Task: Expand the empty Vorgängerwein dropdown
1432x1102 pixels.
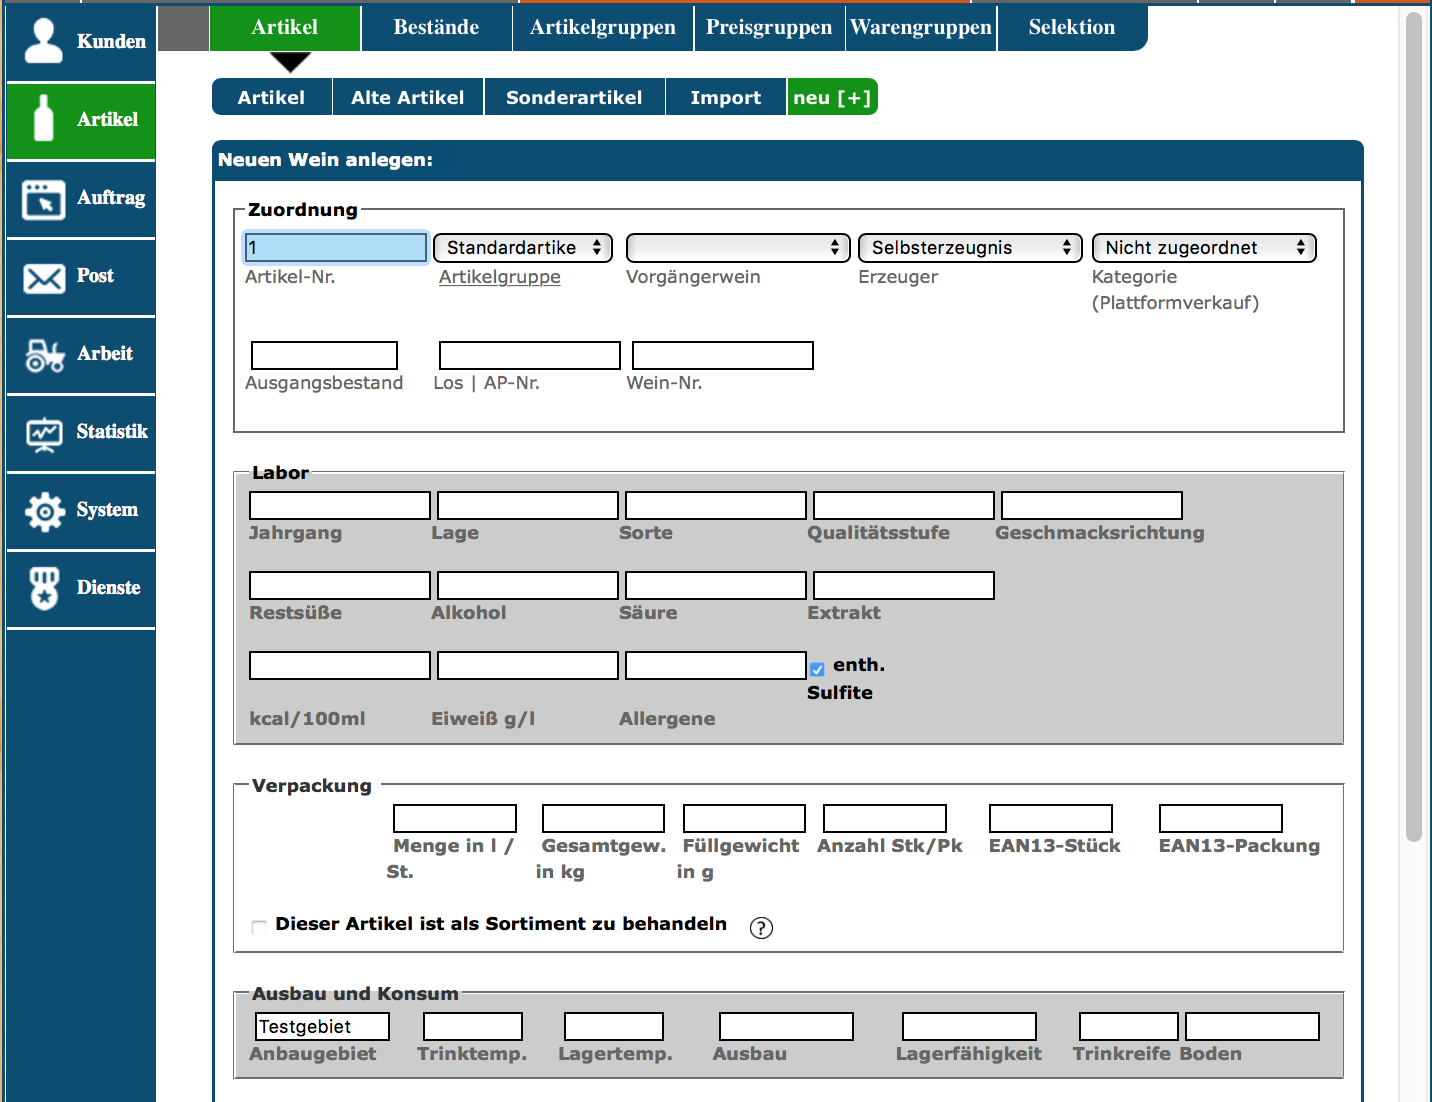Action: pyautogui.click(x=737, y=248)
